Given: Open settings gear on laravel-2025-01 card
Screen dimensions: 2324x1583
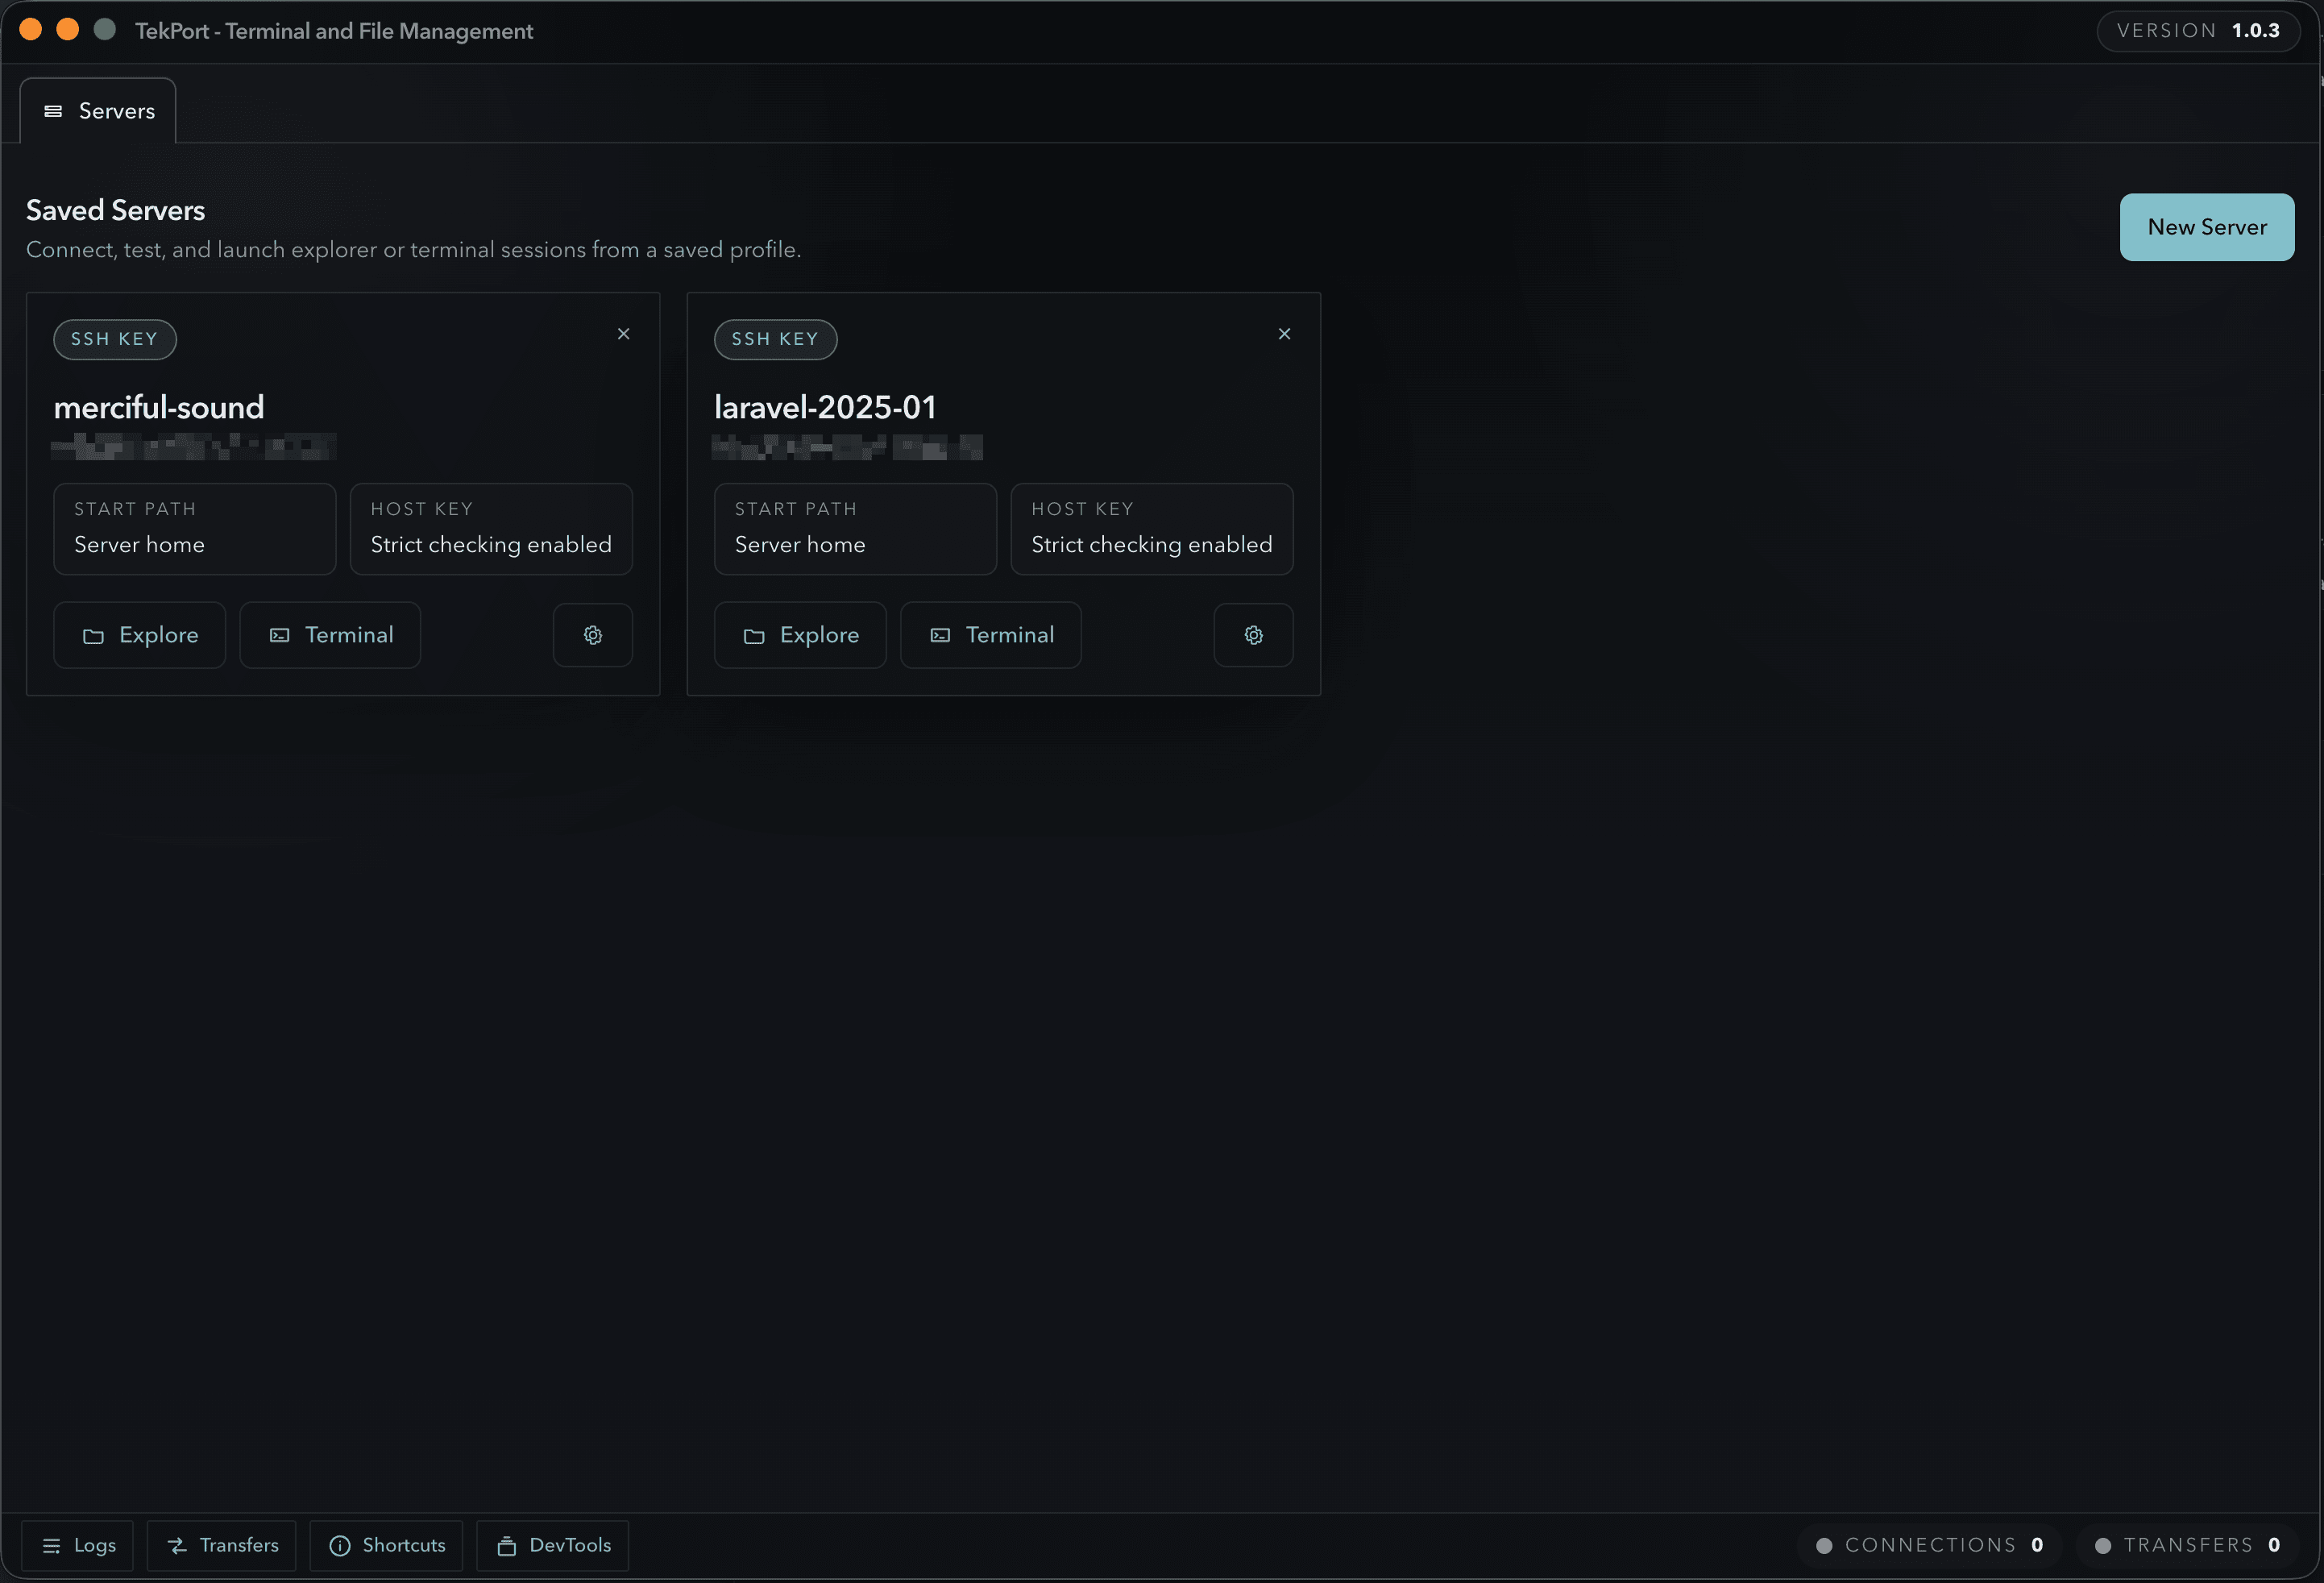Looking at the screenshot, I should click(x=1253, y=635).
